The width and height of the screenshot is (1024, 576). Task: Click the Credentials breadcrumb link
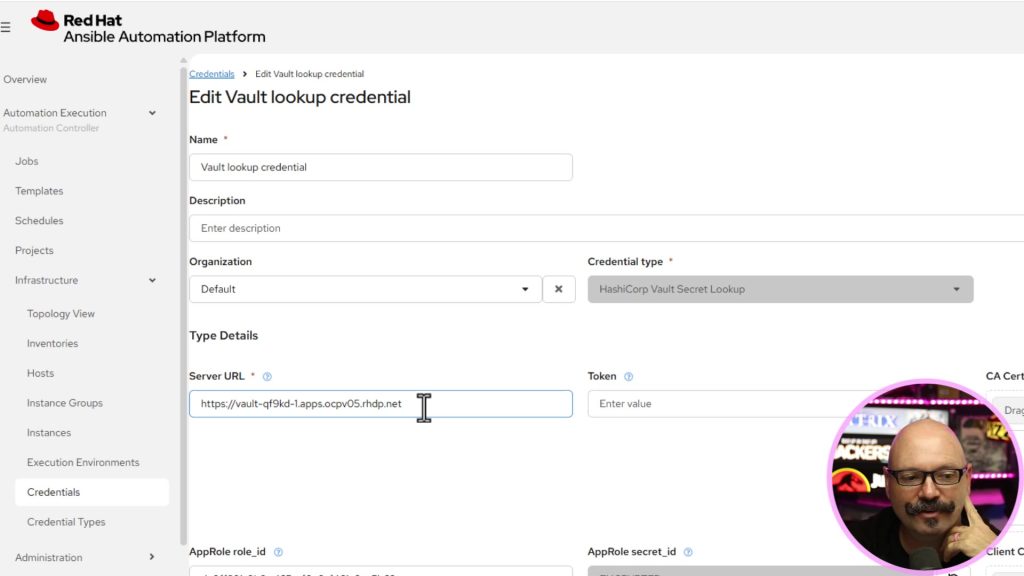pyautogui.click(x=212, y=74)
